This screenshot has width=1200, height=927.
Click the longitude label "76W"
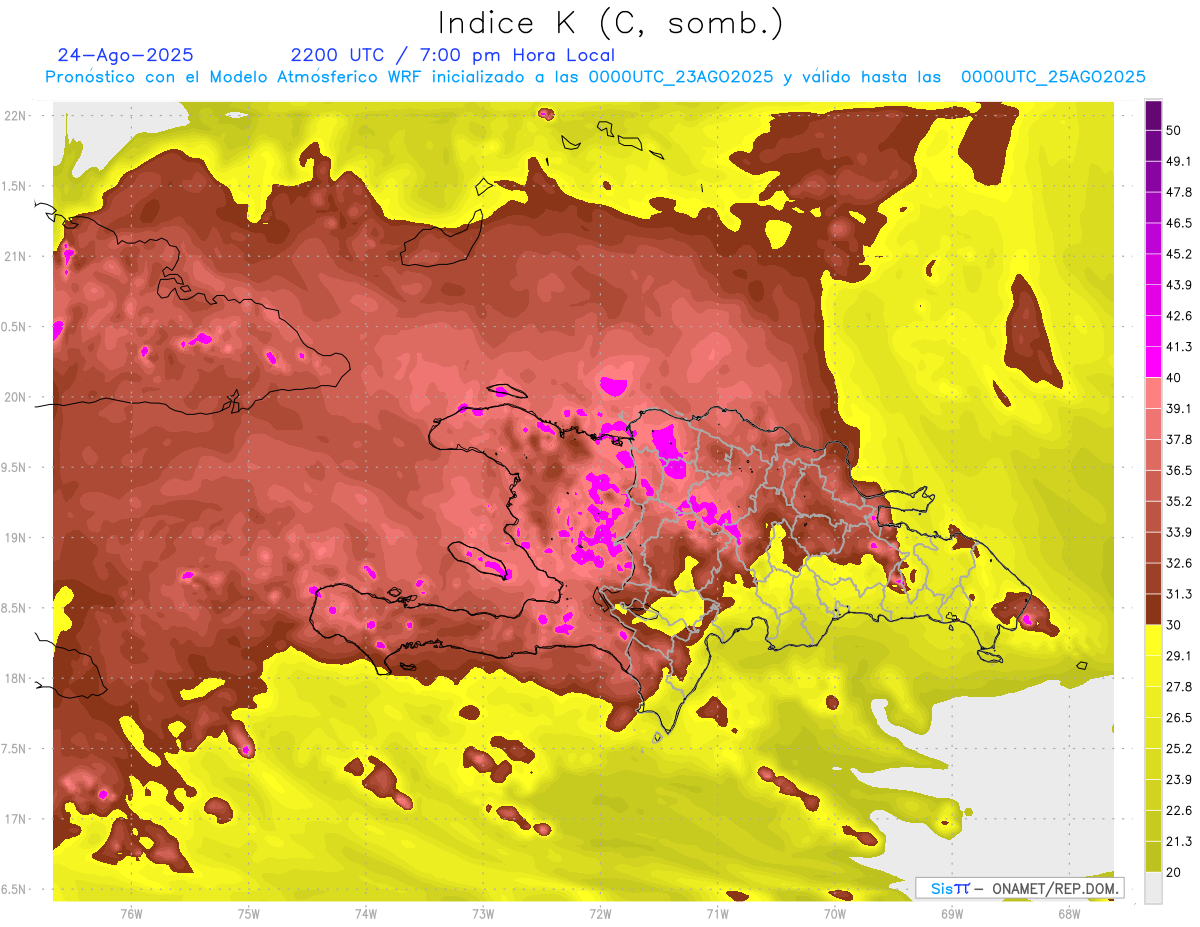131,914
